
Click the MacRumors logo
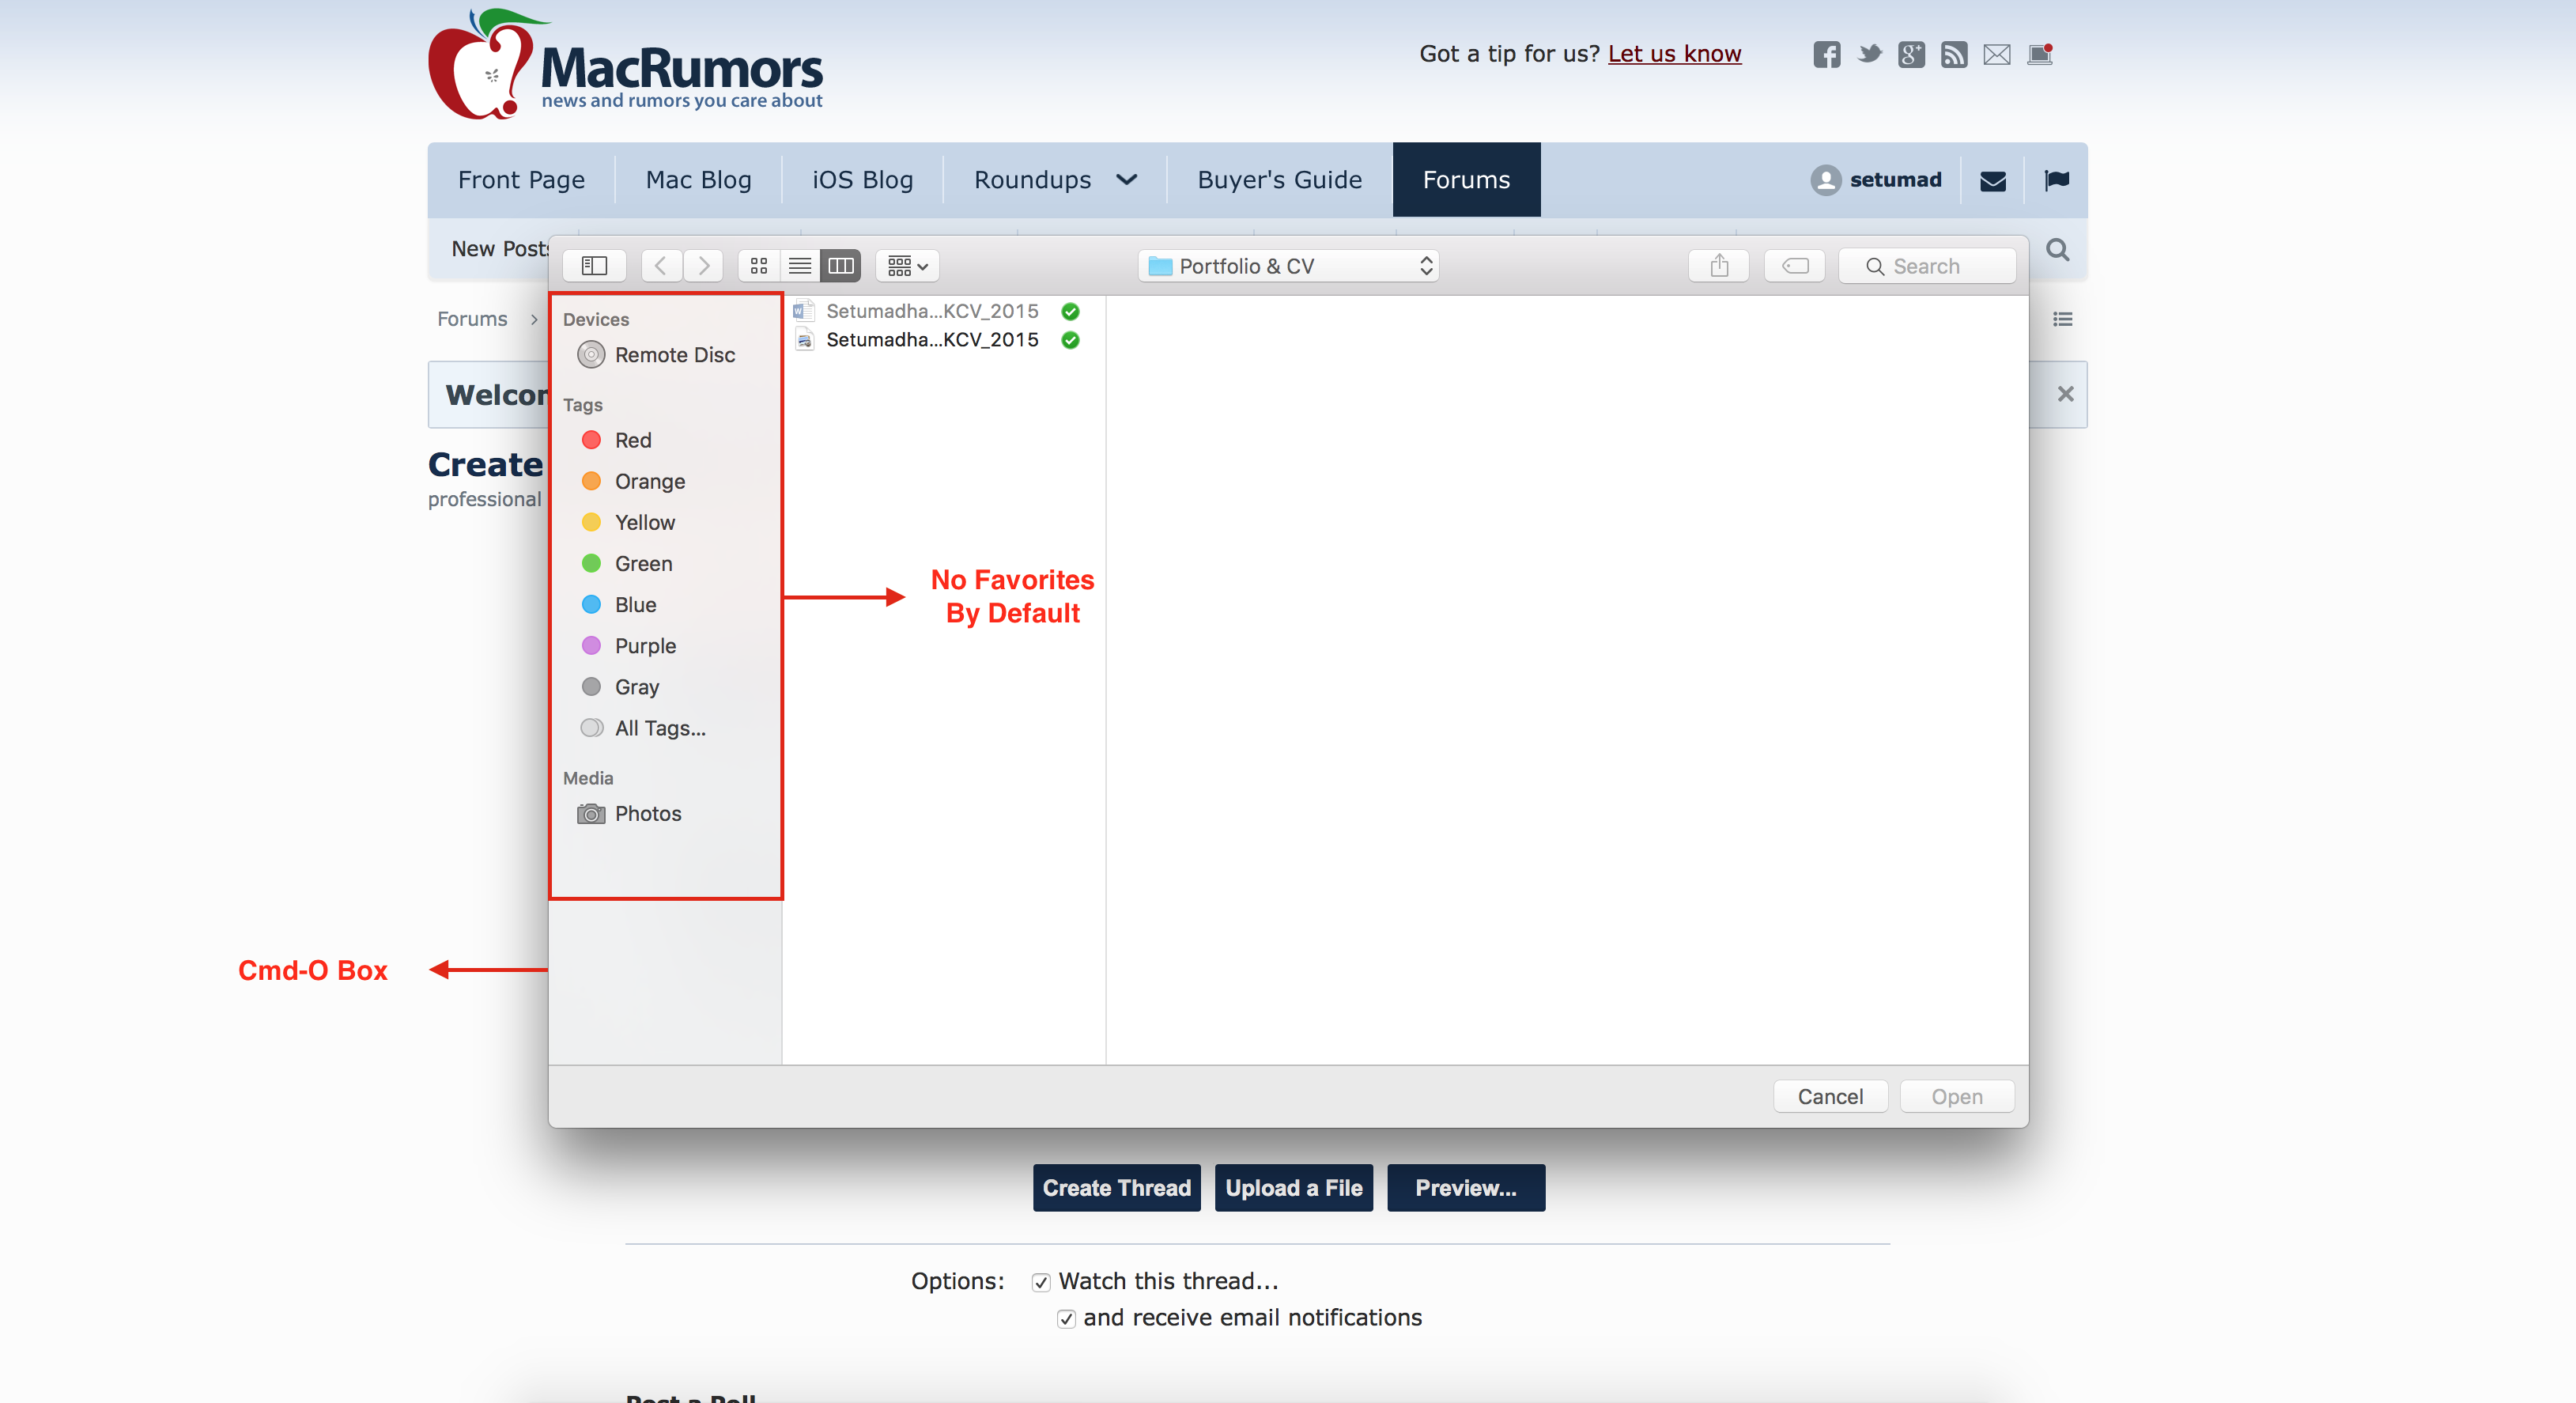(x=626, y=65)
